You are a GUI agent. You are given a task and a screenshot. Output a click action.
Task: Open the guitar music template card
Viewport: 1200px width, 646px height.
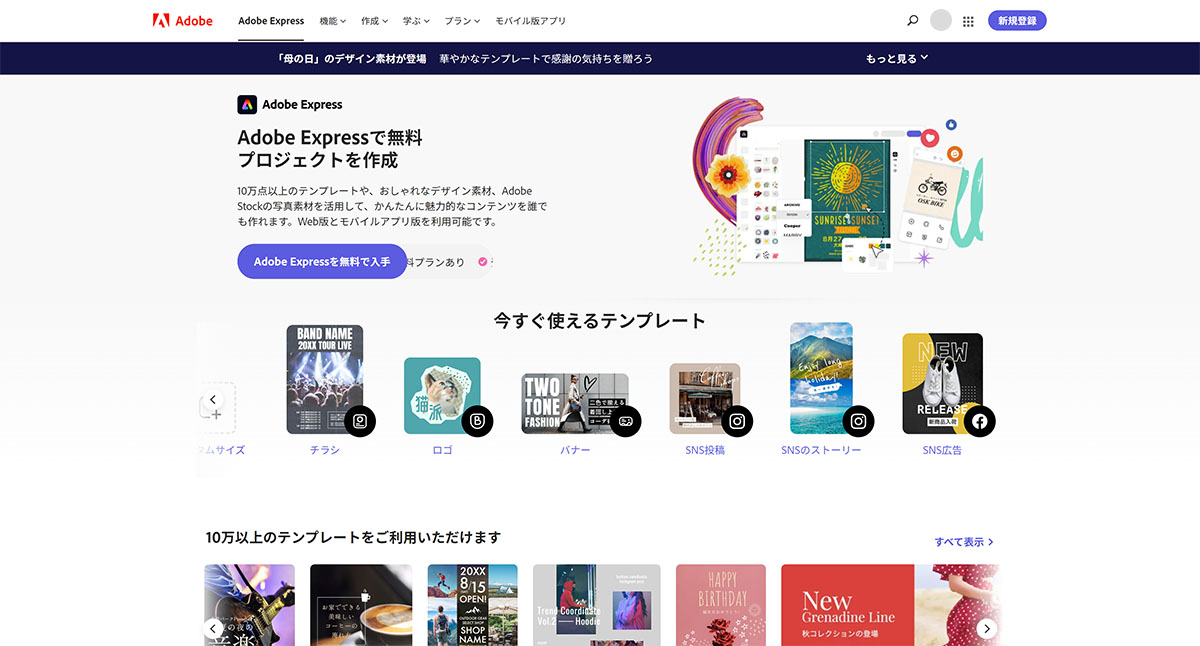coord(249,605)
